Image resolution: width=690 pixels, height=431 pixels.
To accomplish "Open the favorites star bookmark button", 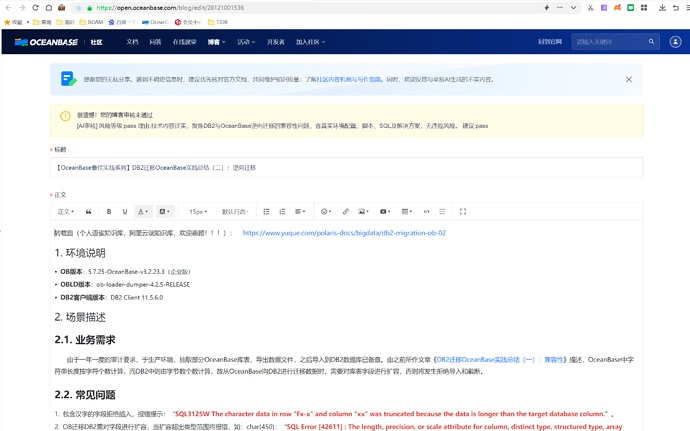I will tap(13, 22).
